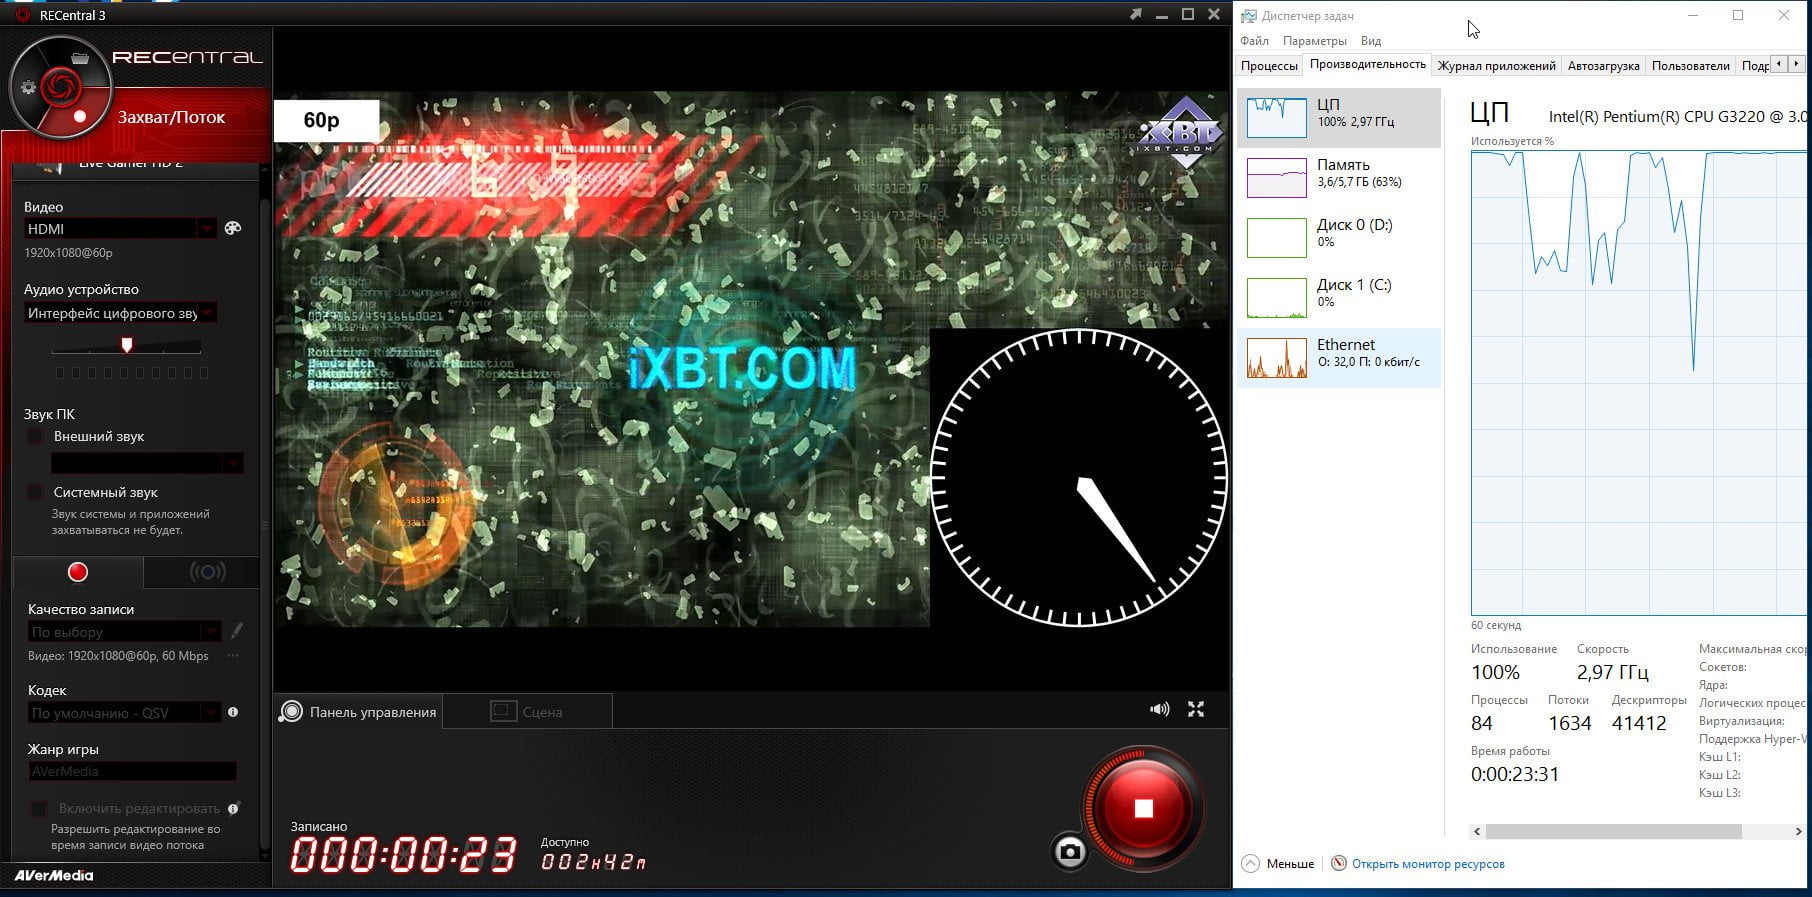
Task: Click the Scene monitor icon
Action: pos(503,711)
